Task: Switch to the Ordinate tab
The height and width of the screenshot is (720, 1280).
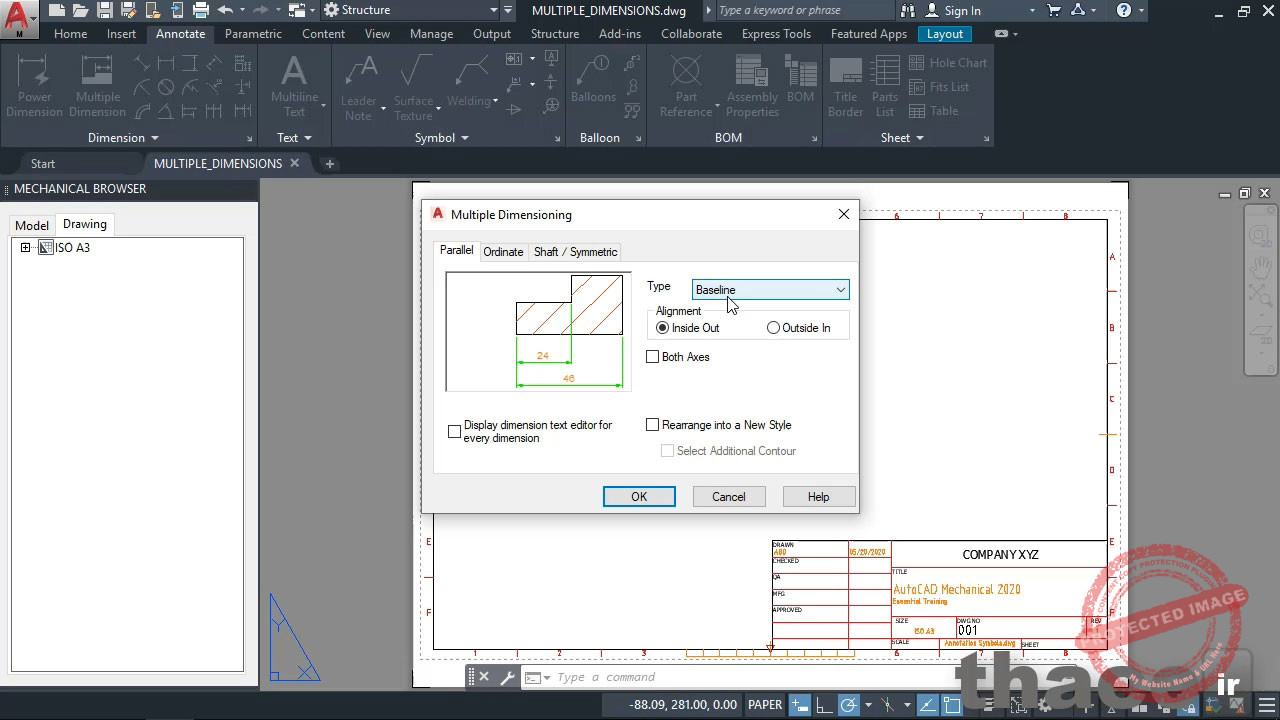Action: pyautogui.click(x=503, y=252)
